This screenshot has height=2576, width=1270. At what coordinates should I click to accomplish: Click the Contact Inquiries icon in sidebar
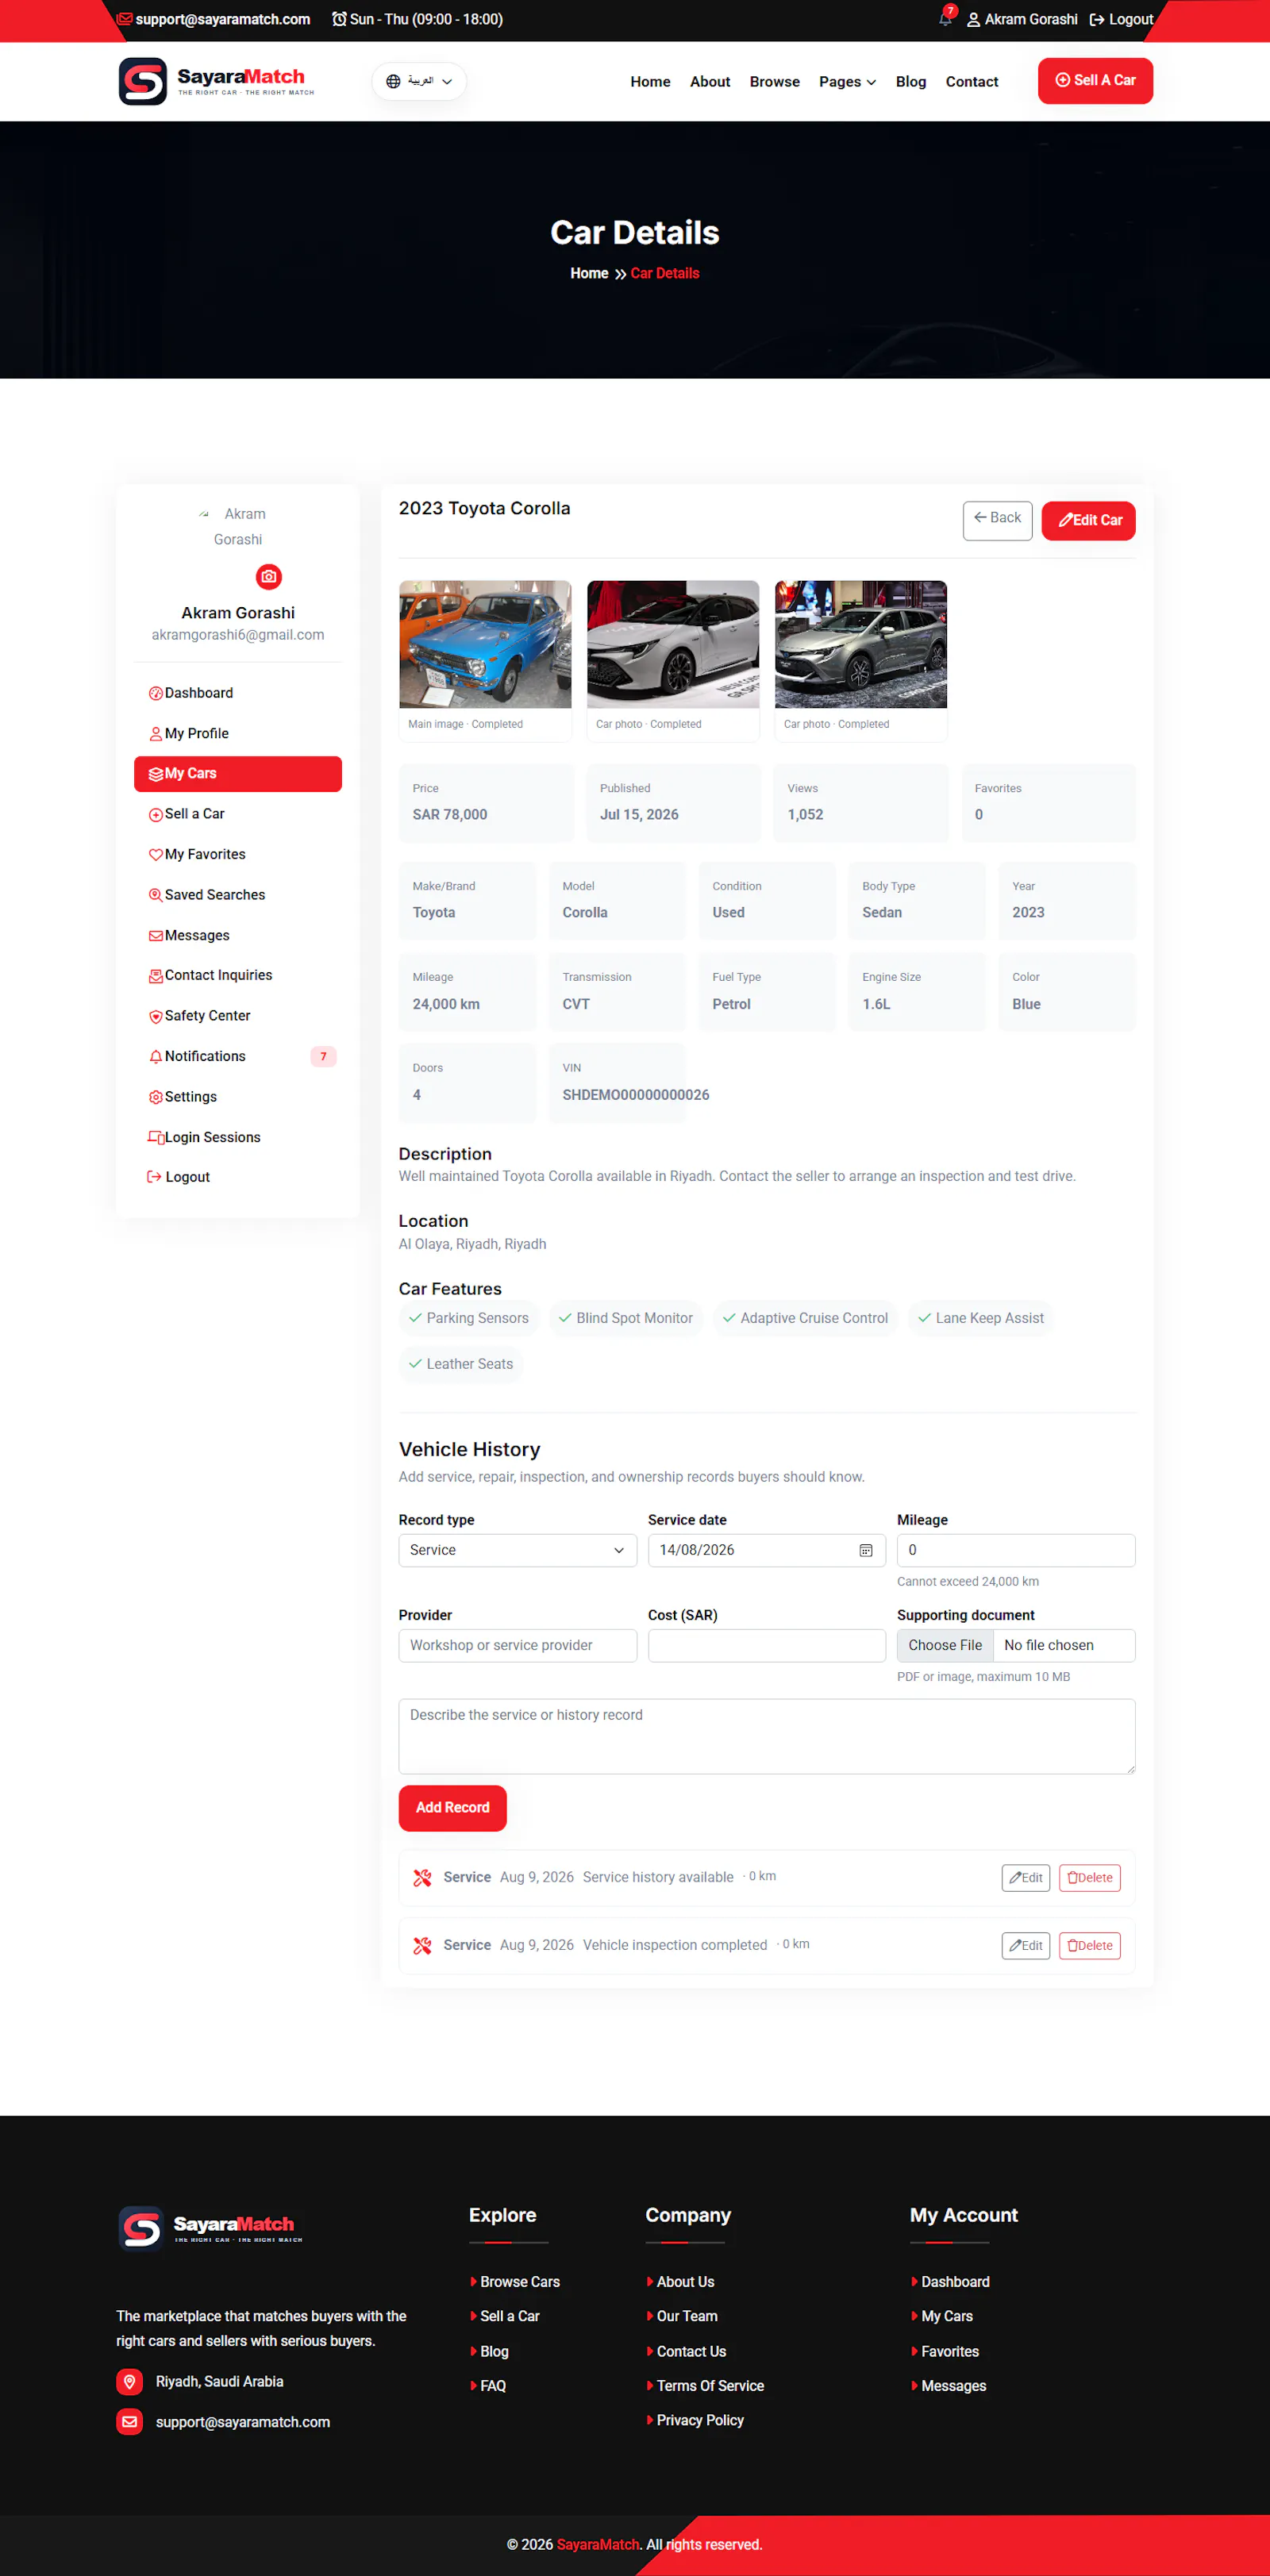coord(155,976)
